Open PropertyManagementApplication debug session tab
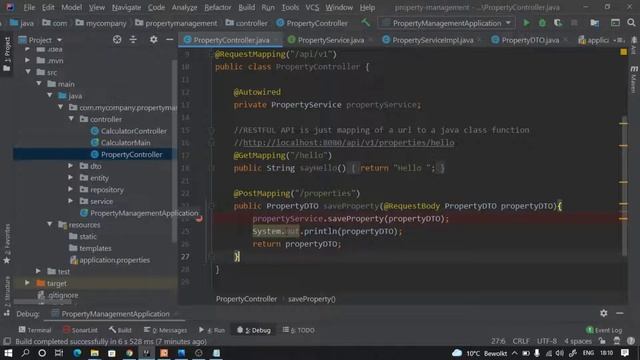 pos(115,314)
